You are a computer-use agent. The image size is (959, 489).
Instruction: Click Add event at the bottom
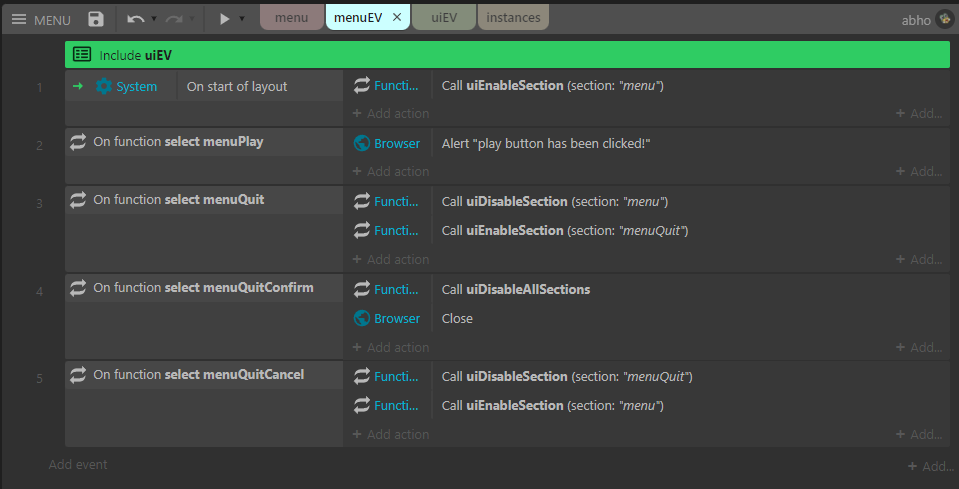pos(78,464)
